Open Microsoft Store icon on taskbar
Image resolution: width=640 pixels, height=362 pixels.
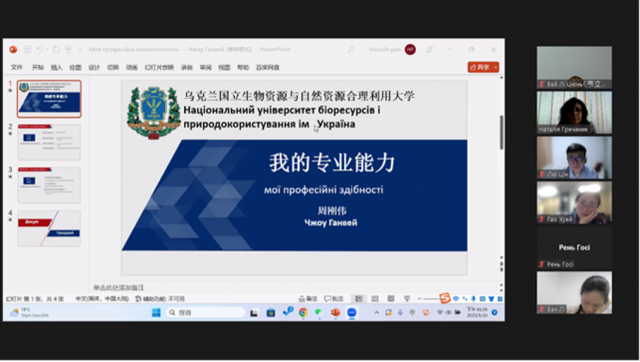point(271,313)
